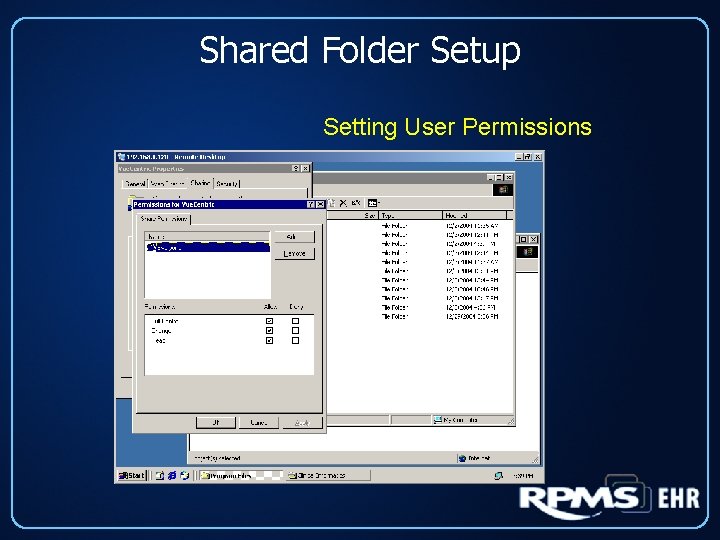720x540 pixels.
Task: Launch Internet Explorer from quick launch
Action: click(x=172, y=476)
